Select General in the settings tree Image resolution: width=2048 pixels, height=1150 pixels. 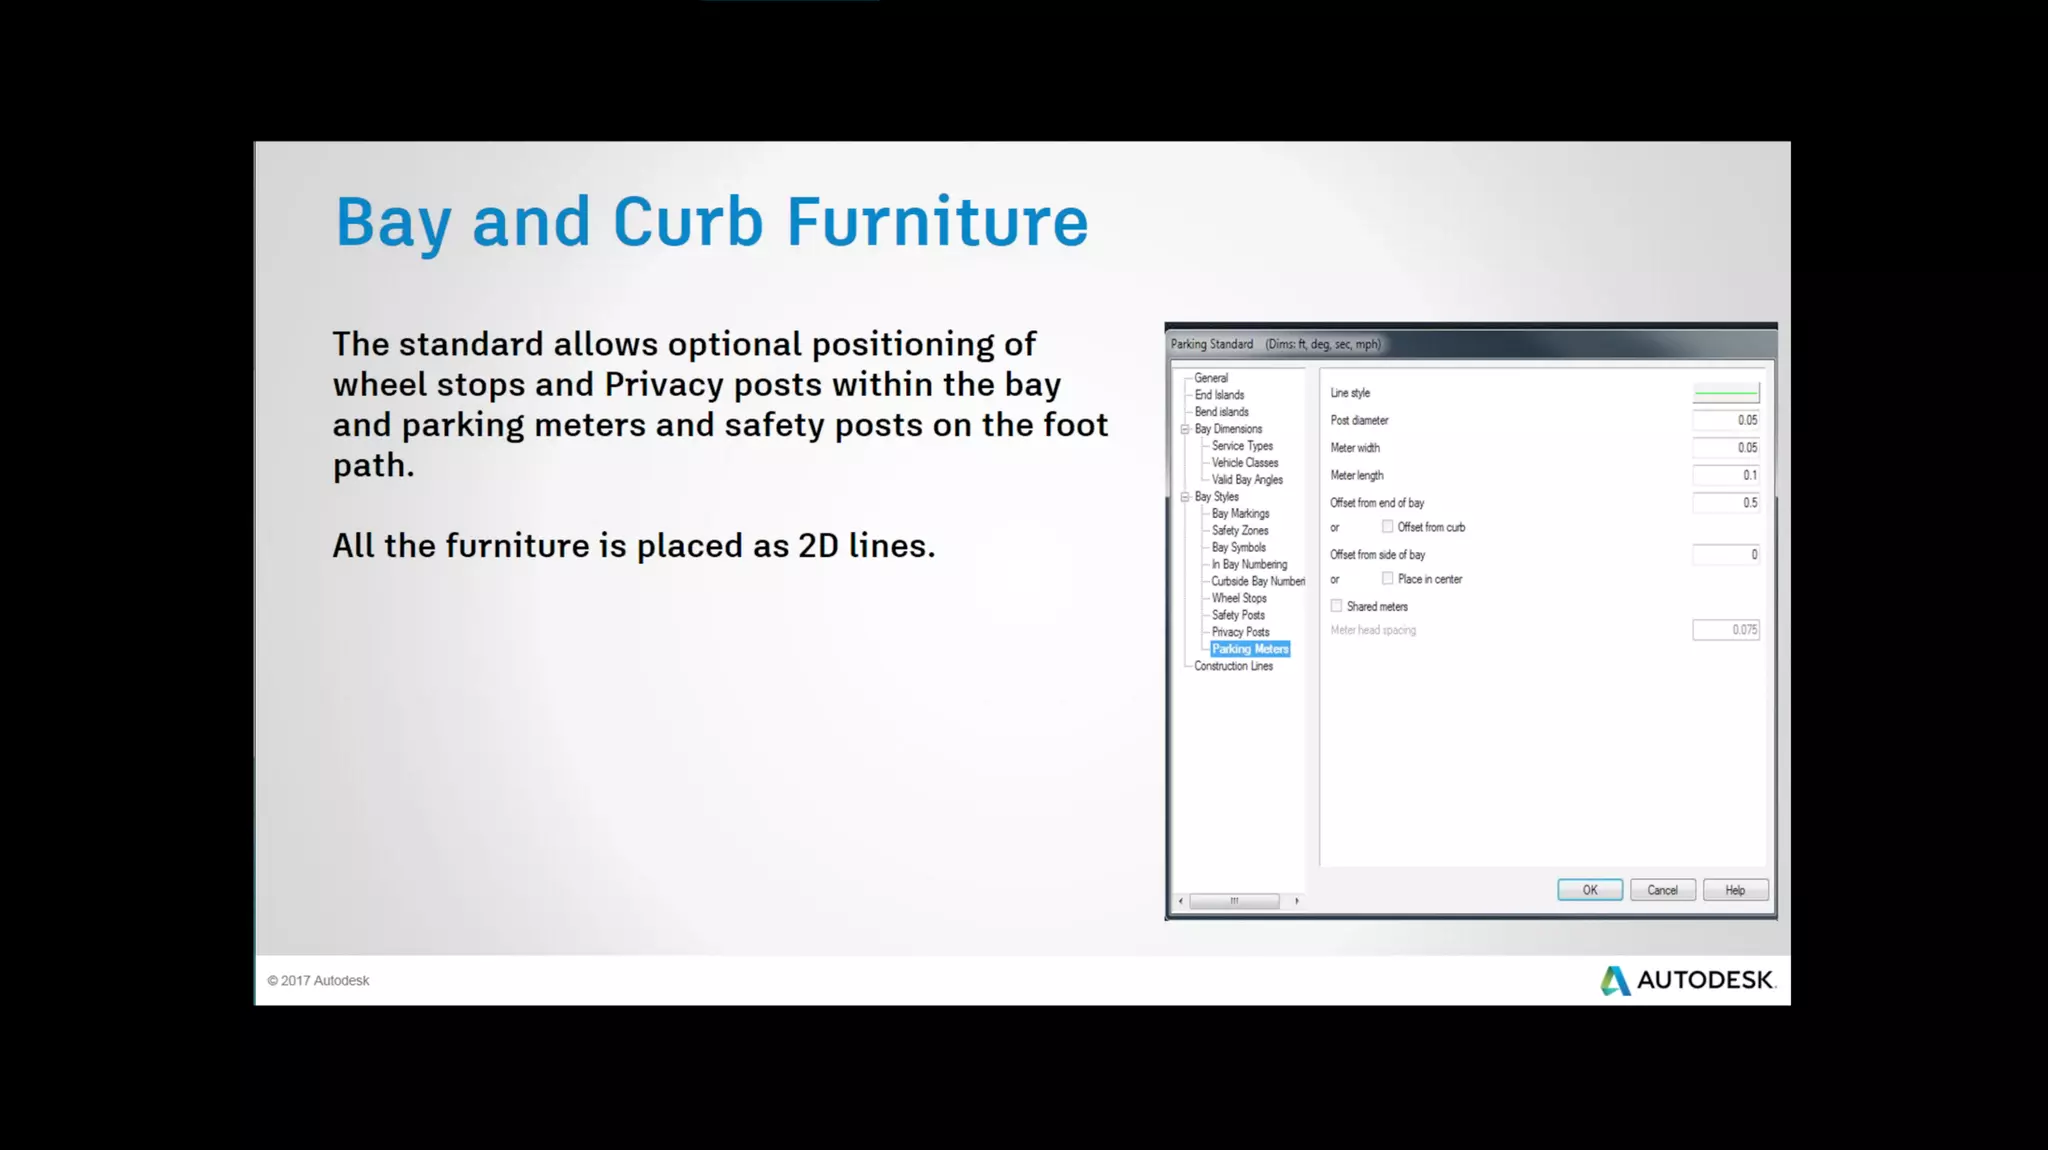tap(1210, 378)
